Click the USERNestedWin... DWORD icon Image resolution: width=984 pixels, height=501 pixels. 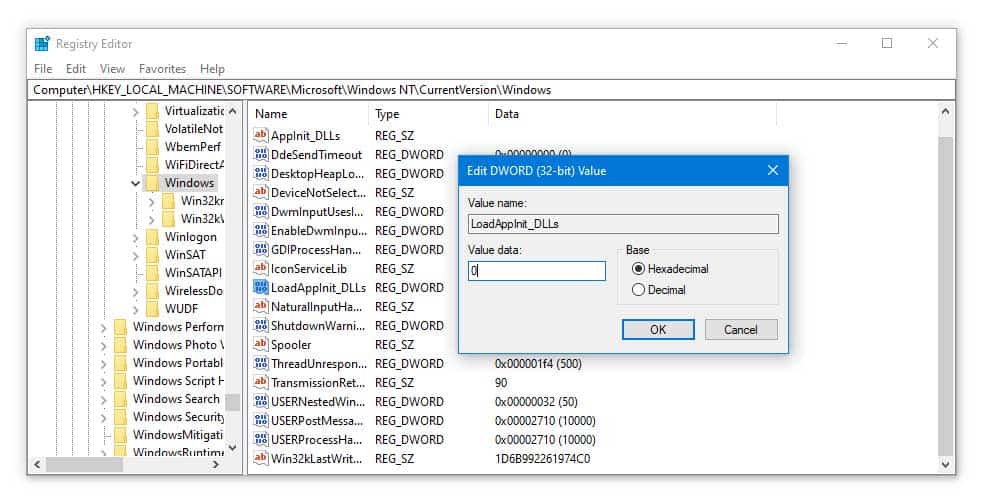[260, 401]
